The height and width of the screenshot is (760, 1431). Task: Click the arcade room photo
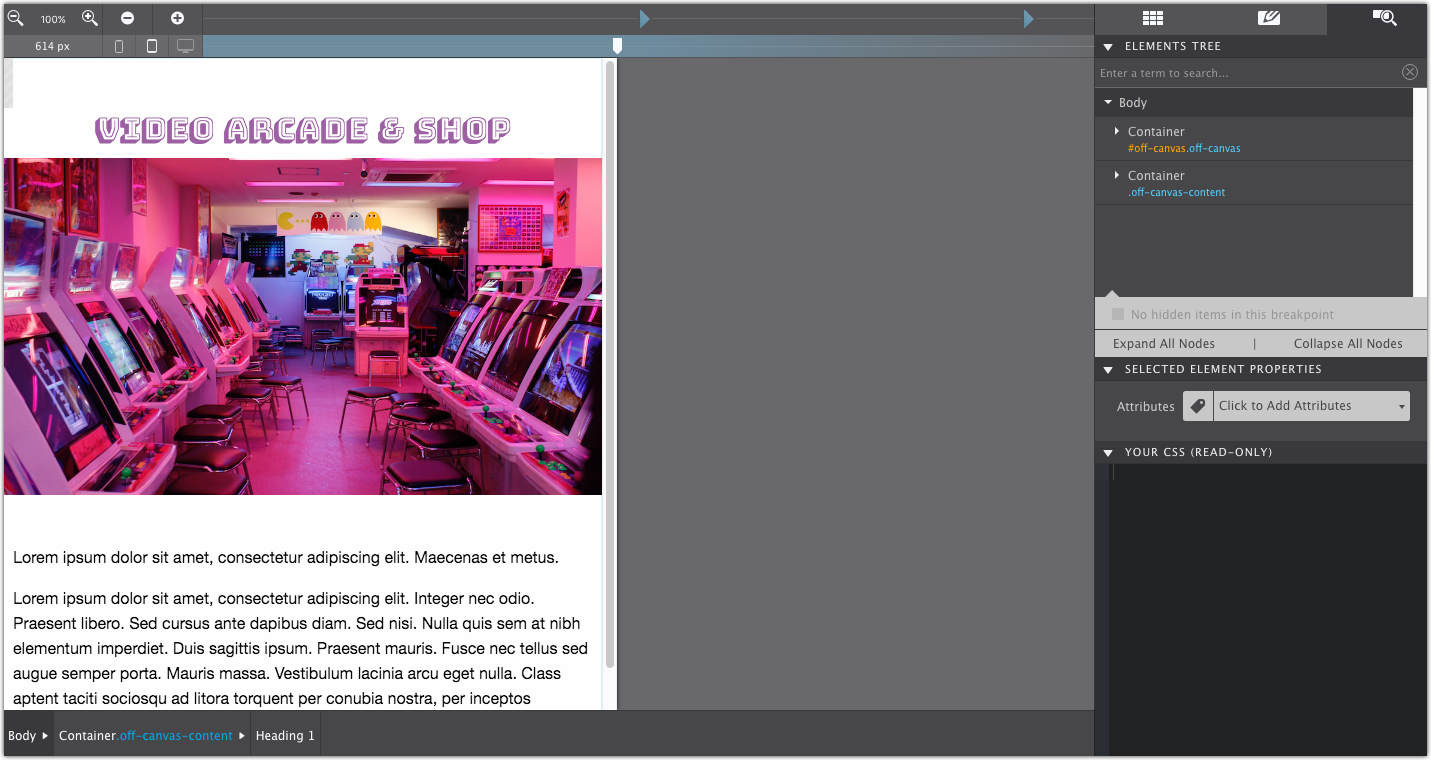click(x=303, y=326)
